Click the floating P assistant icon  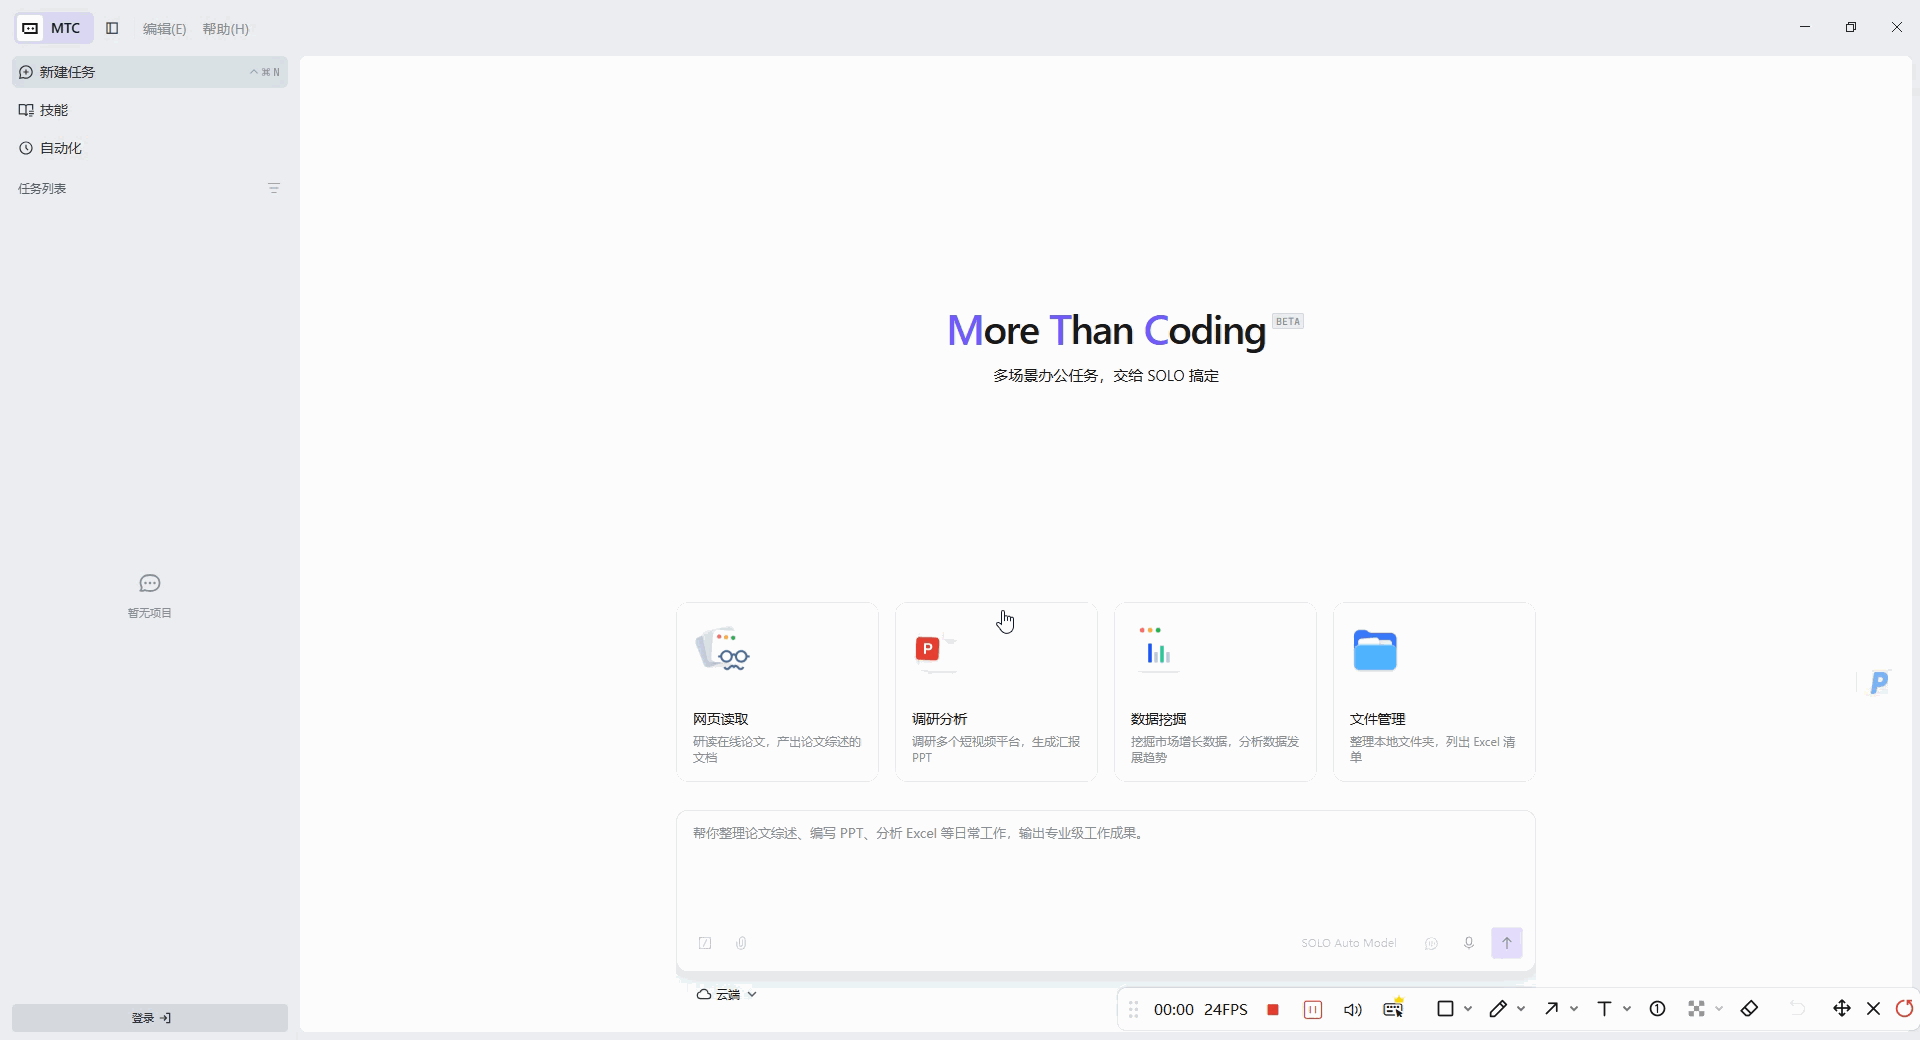coord(1880,683)
